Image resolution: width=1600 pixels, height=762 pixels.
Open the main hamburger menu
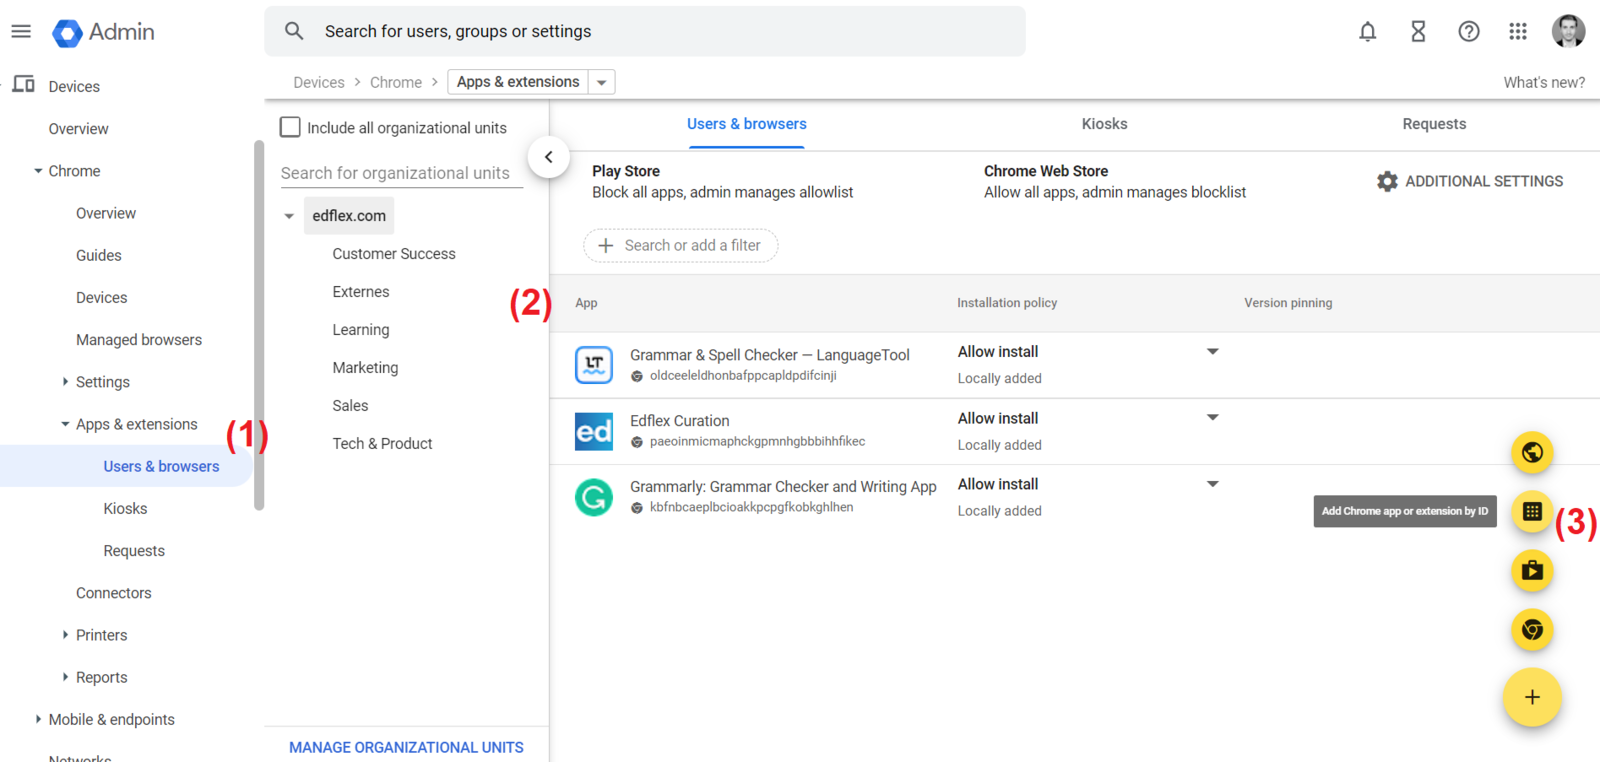pos(21,32)
